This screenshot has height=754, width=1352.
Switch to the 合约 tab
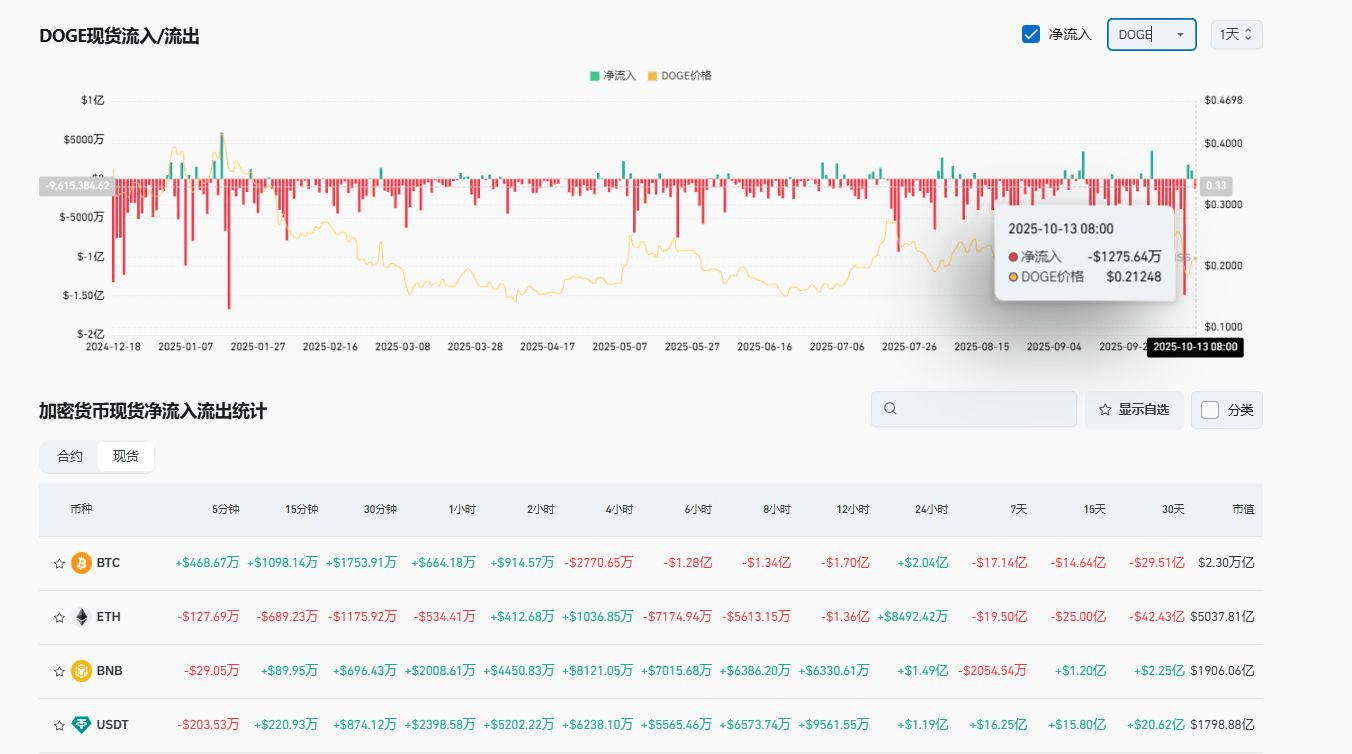70,456
